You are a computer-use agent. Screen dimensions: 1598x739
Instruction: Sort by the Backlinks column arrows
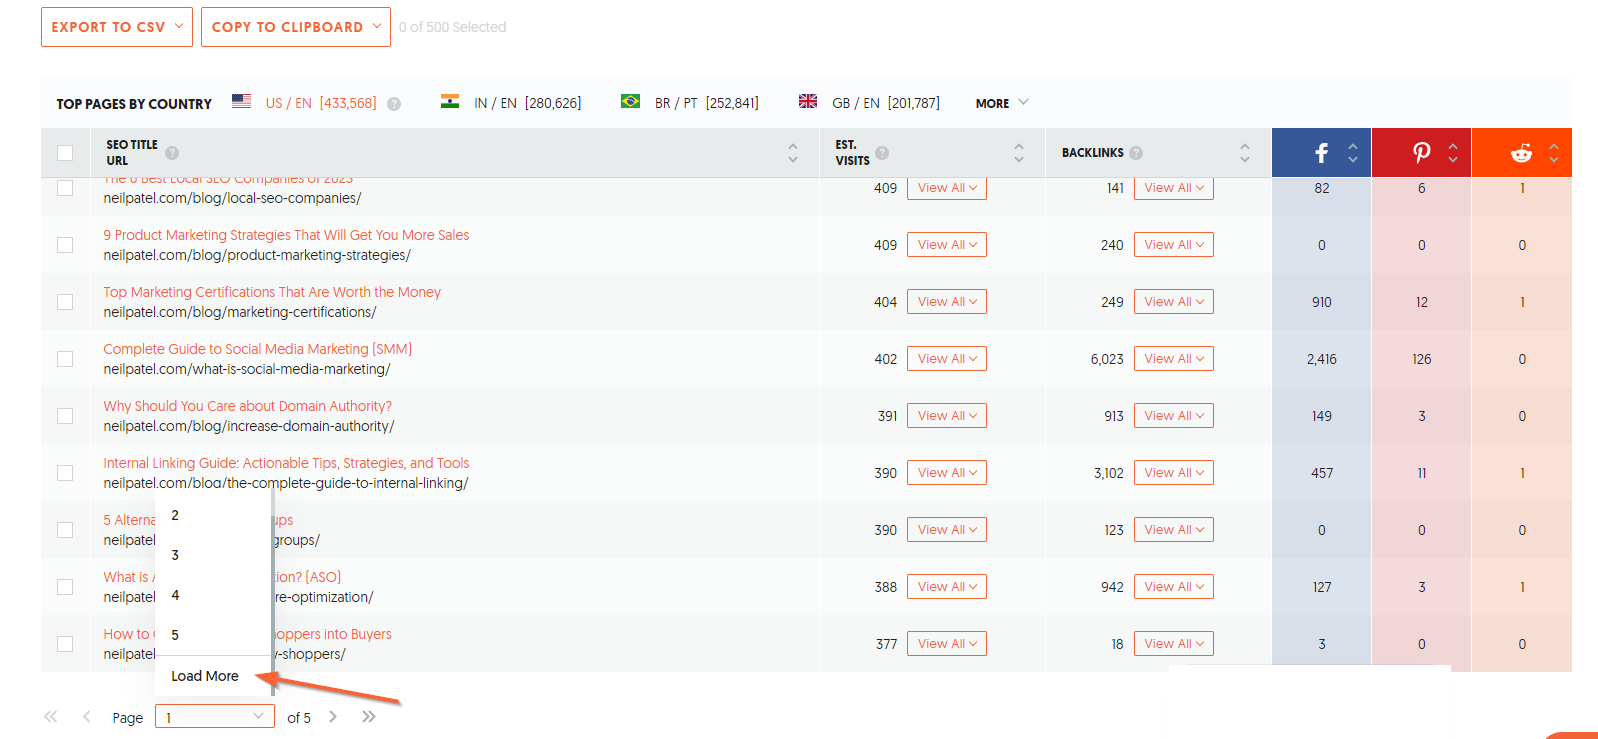[x=1245, y=153]
